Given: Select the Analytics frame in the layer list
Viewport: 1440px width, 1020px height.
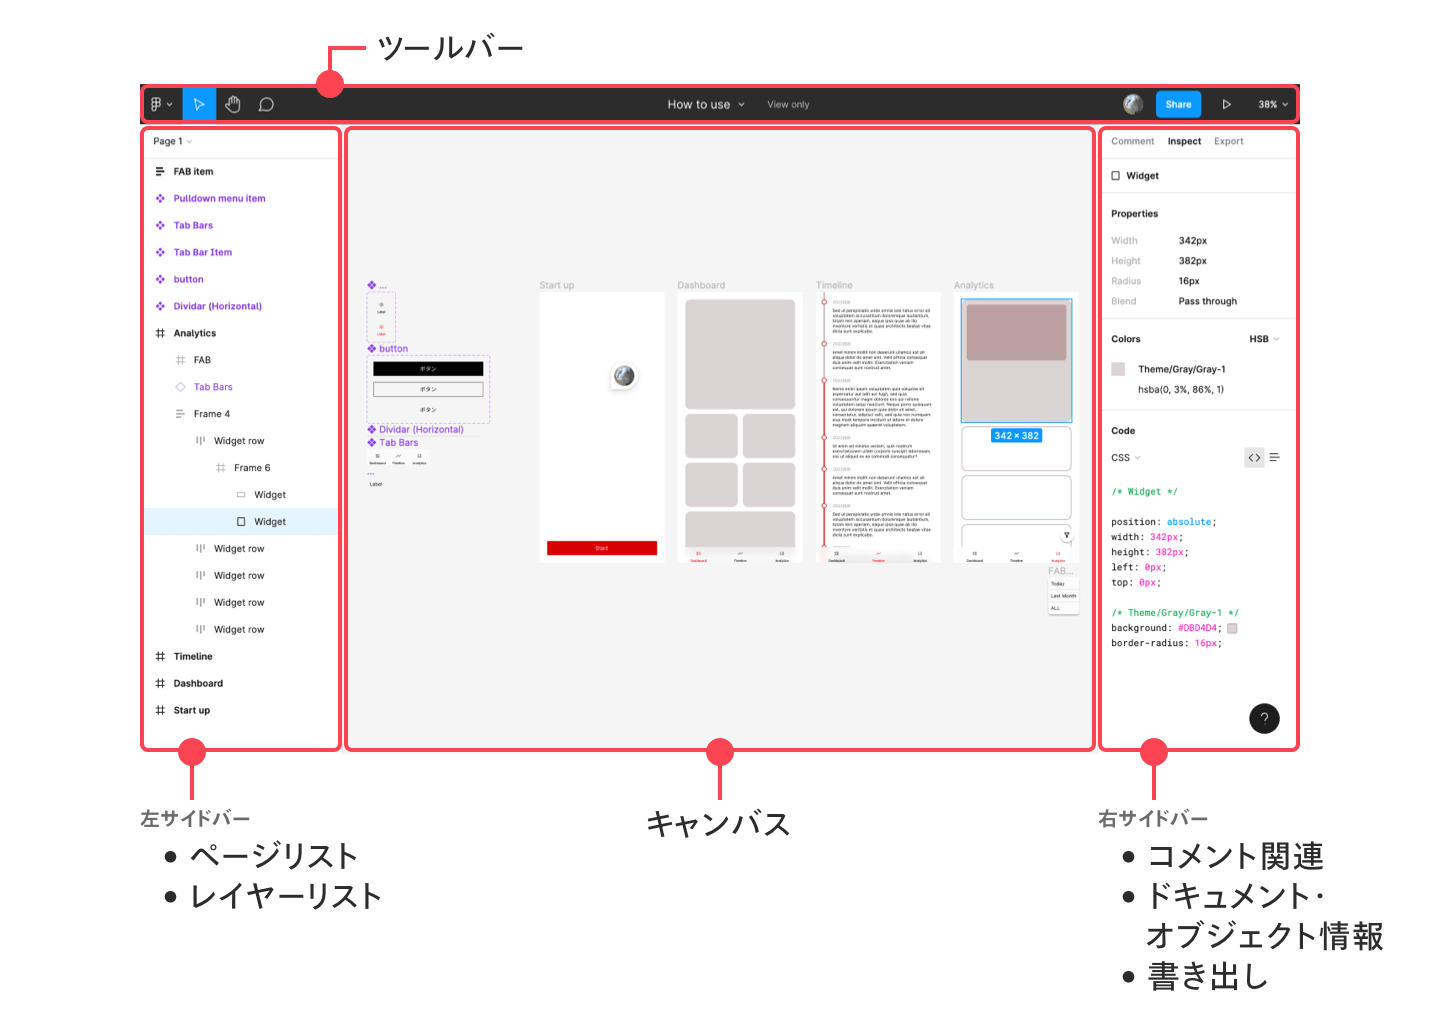Looking at the screenshot, I should tap(193, 332).
